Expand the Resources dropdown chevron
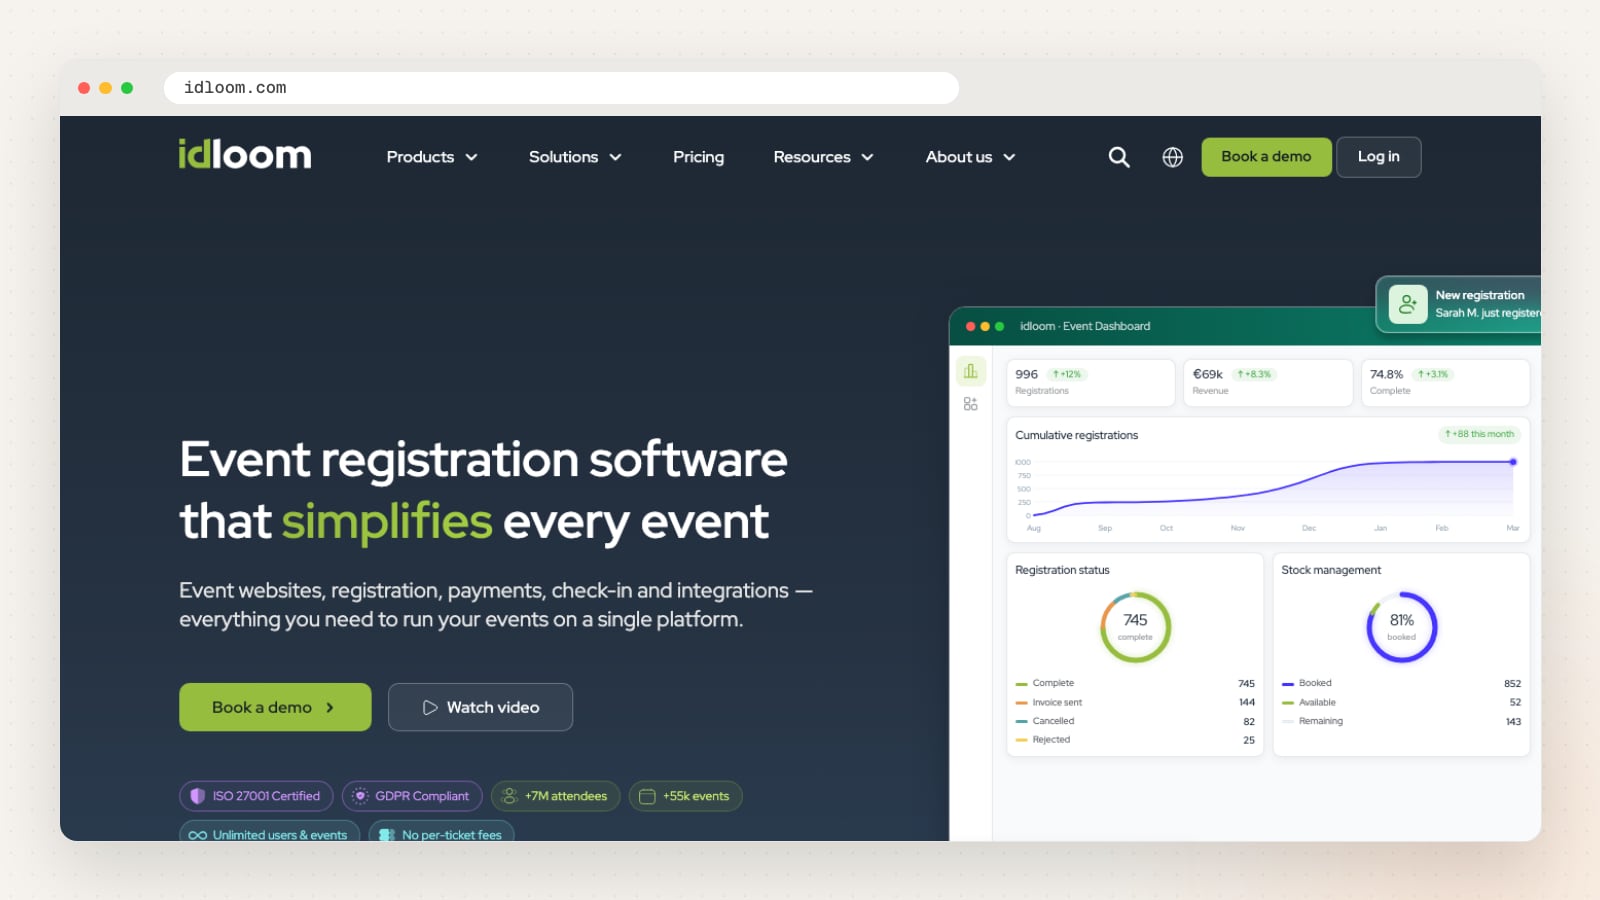This screenshot has width=1600, height=900. [x=868, y=157]
